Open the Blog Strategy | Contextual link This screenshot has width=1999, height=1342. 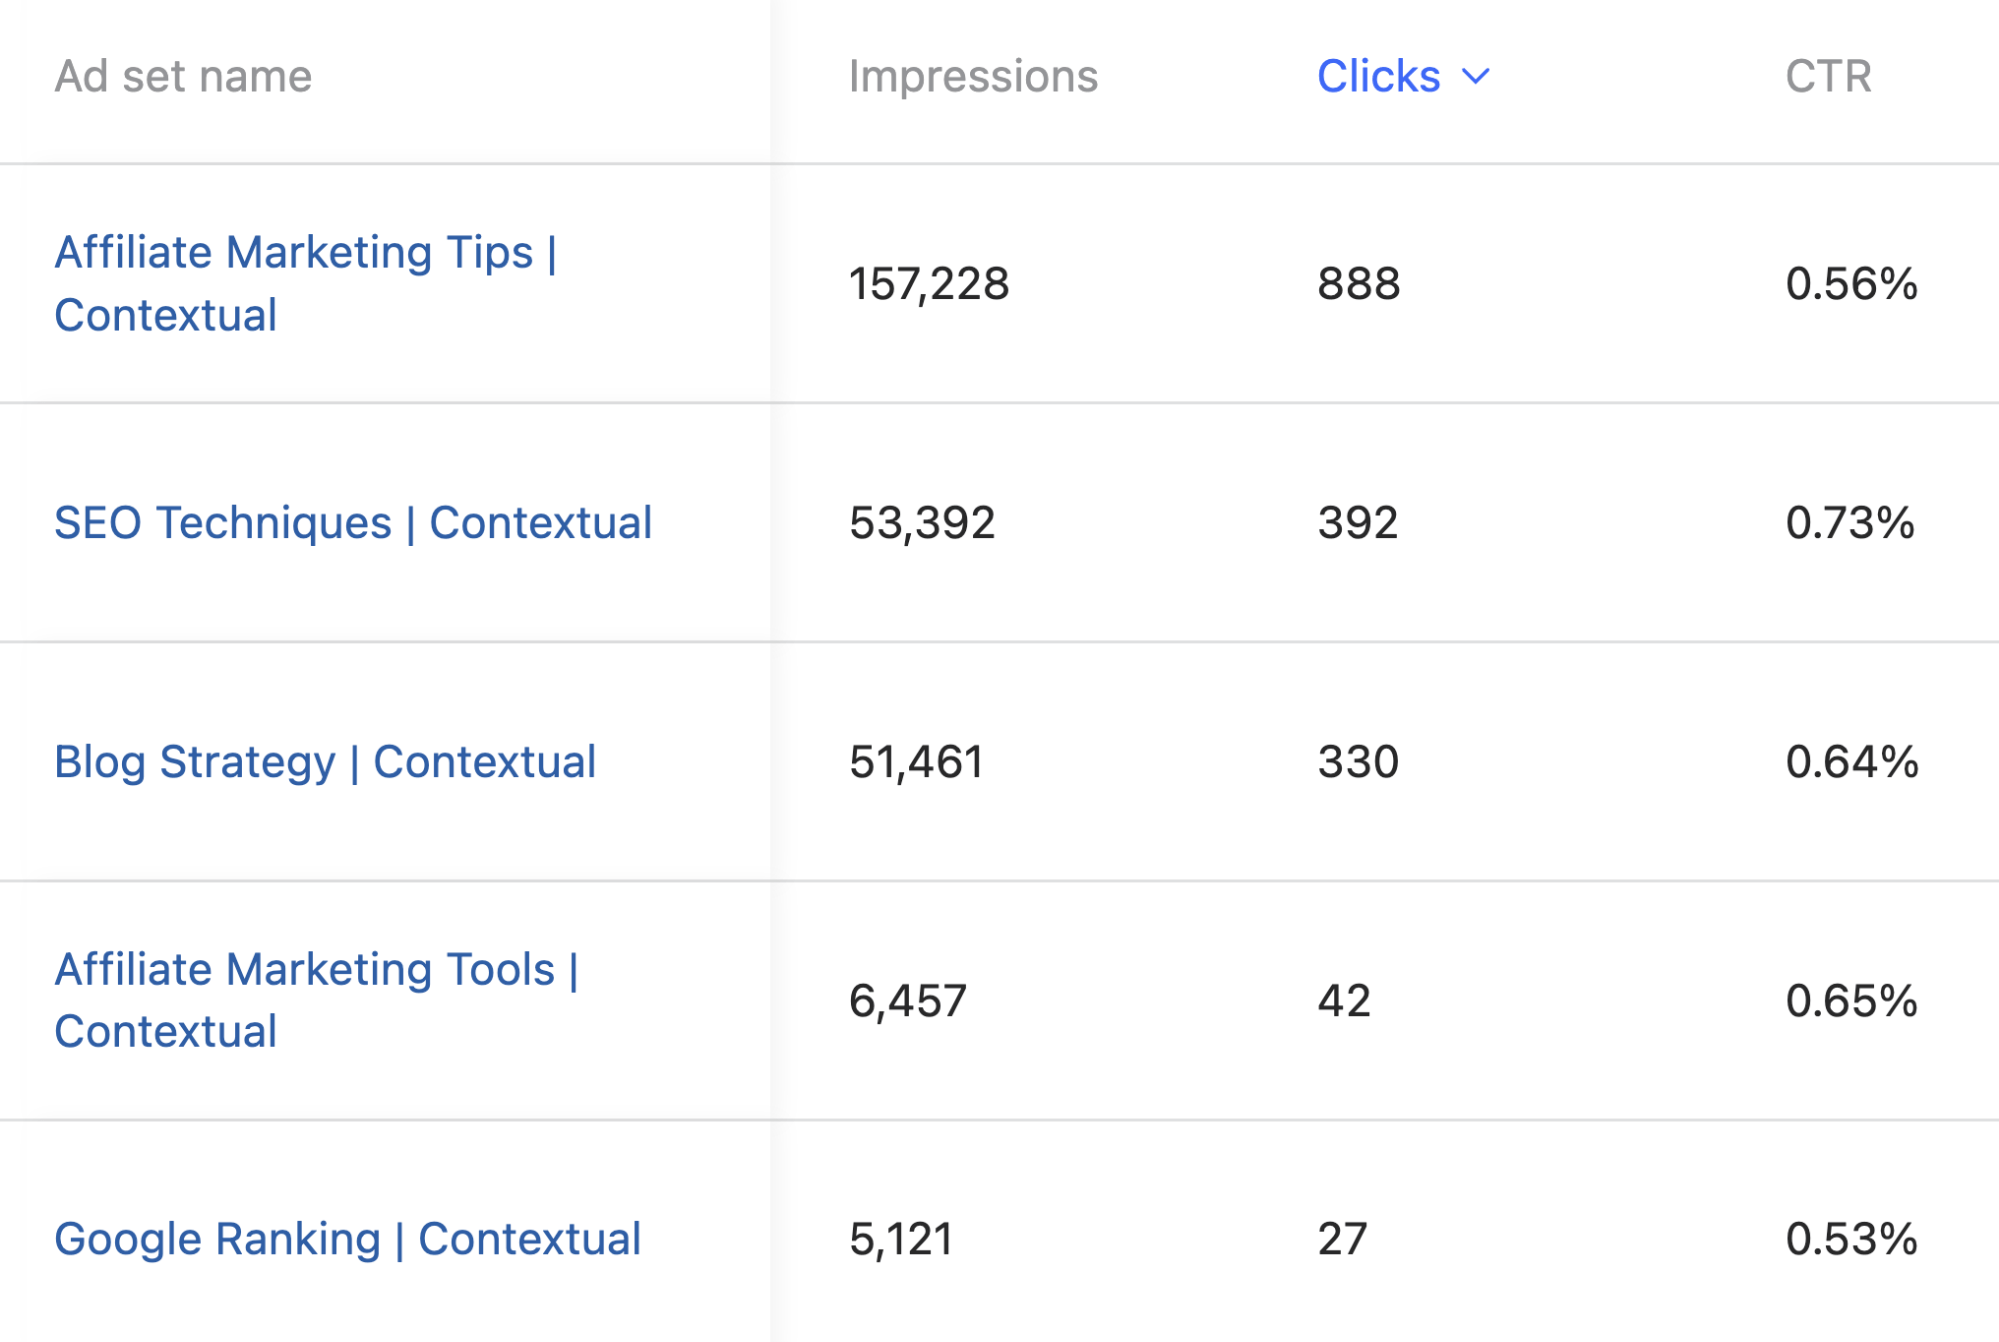pos(325,761)
